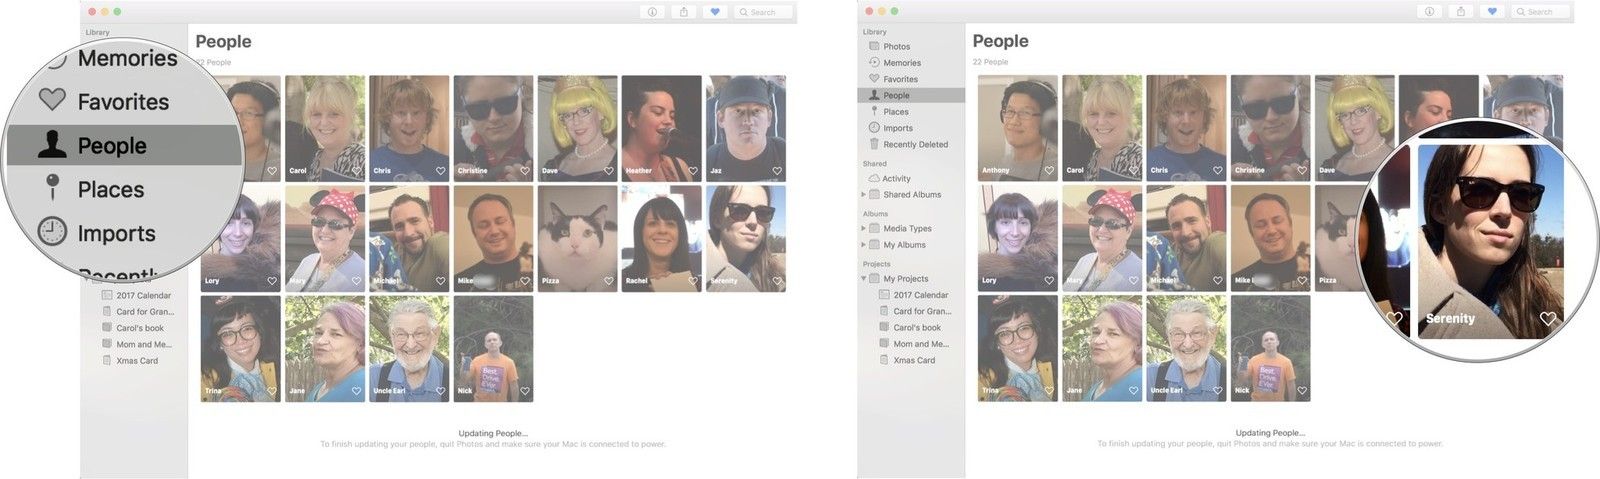
Task: Click the magnified Imports clock icon
Action: point(52,233)
